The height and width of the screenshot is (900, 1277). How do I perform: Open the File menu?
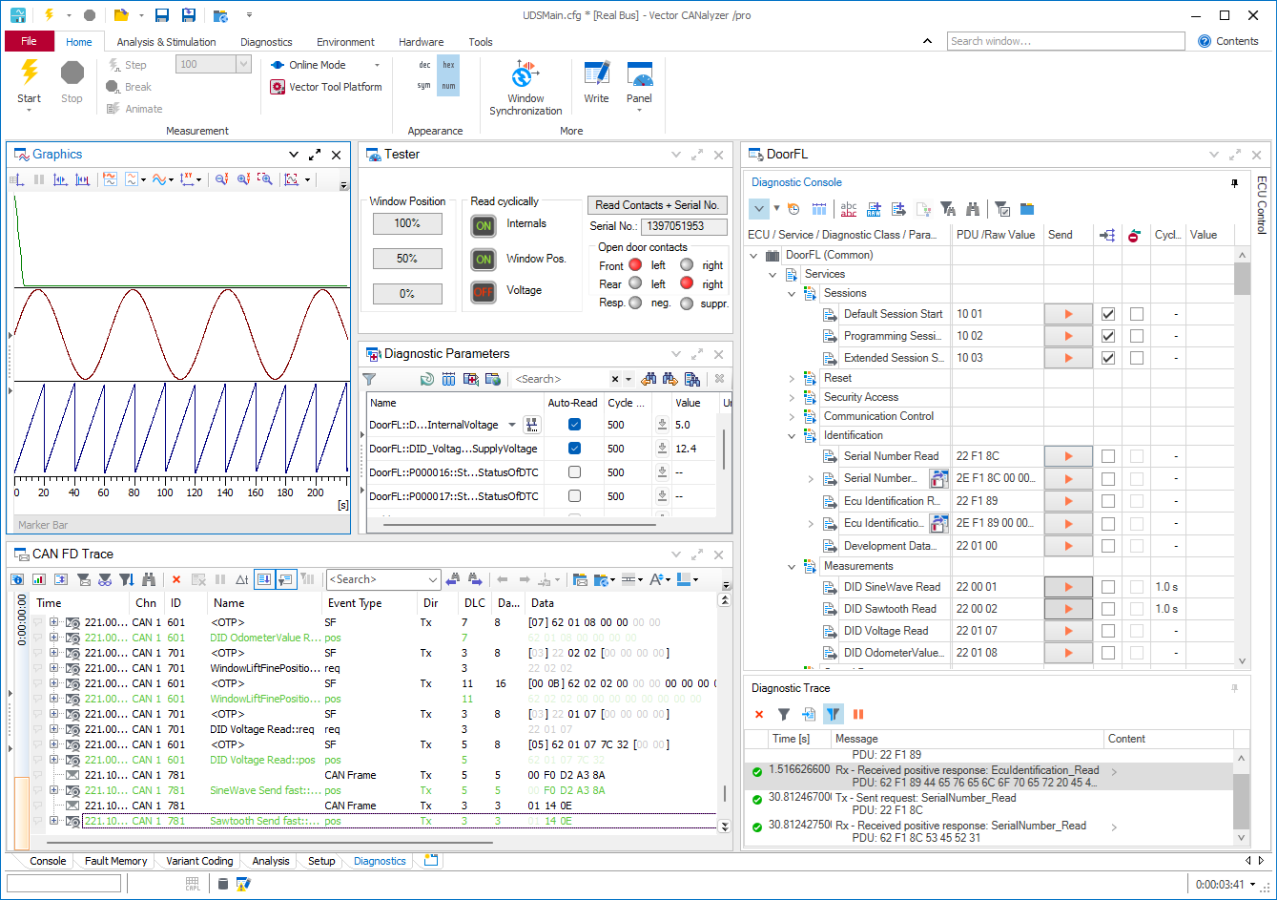pyautogui.click(x=29, y=41)
